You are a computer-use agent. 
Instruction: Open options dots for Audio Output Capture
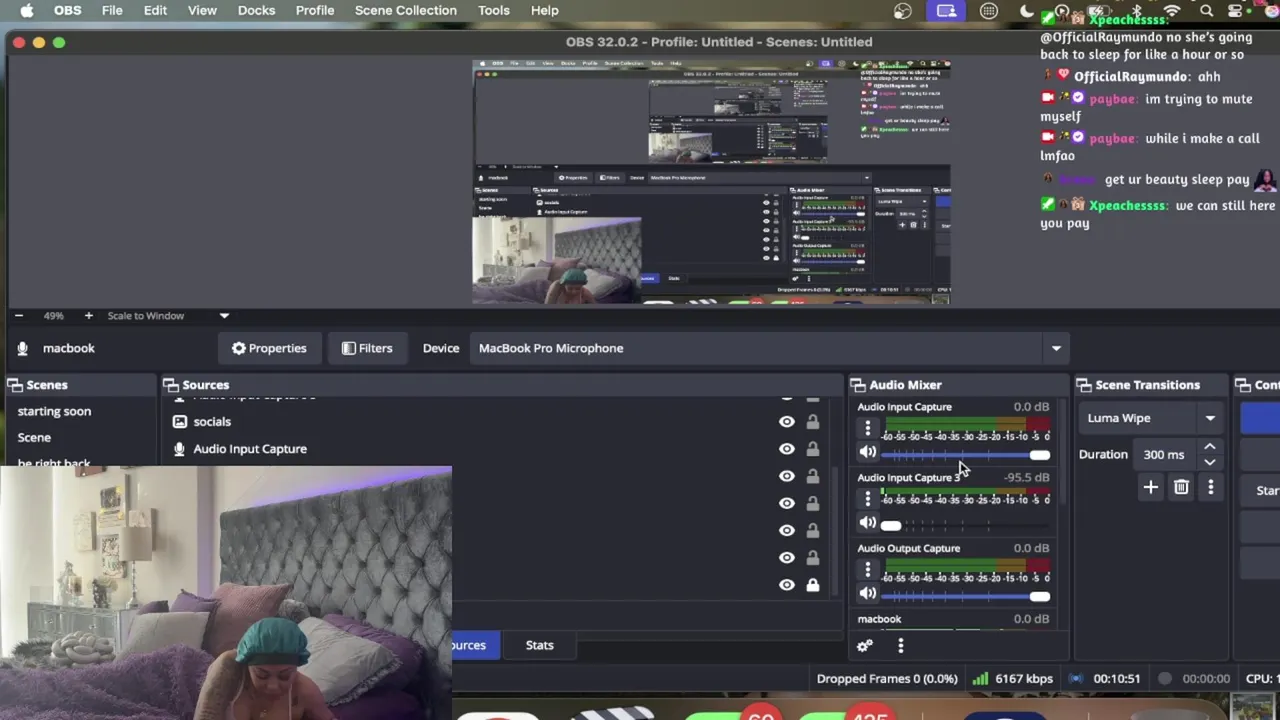pos(867,570)
